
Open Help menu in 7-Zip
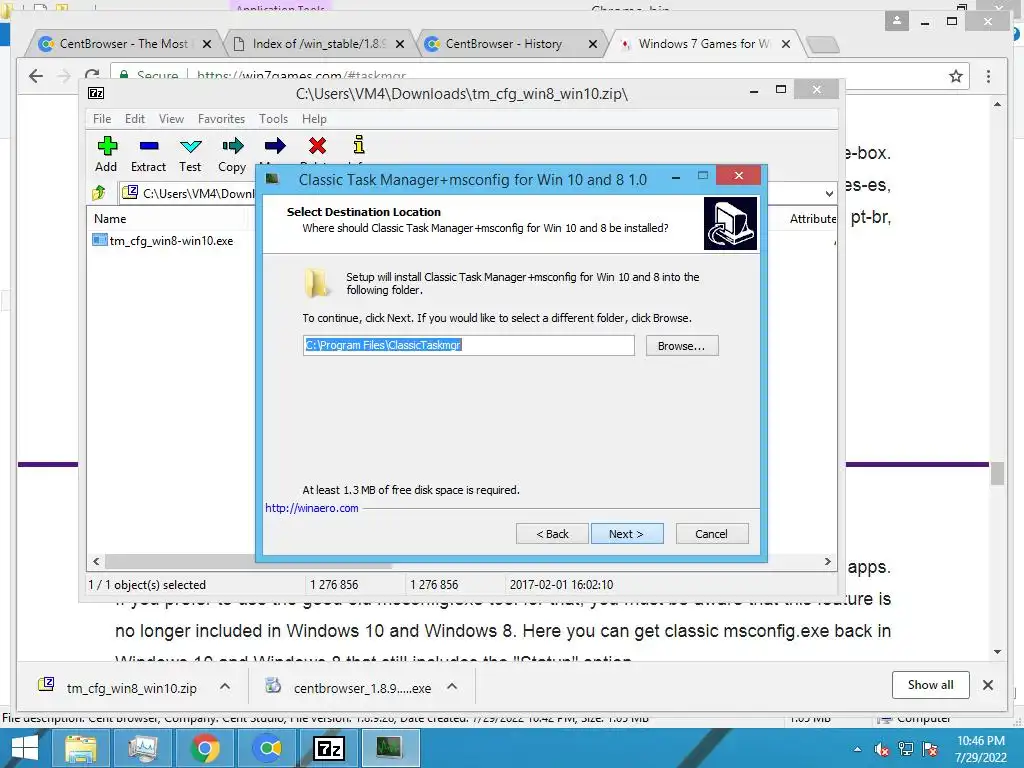click(x=314, y=119)
